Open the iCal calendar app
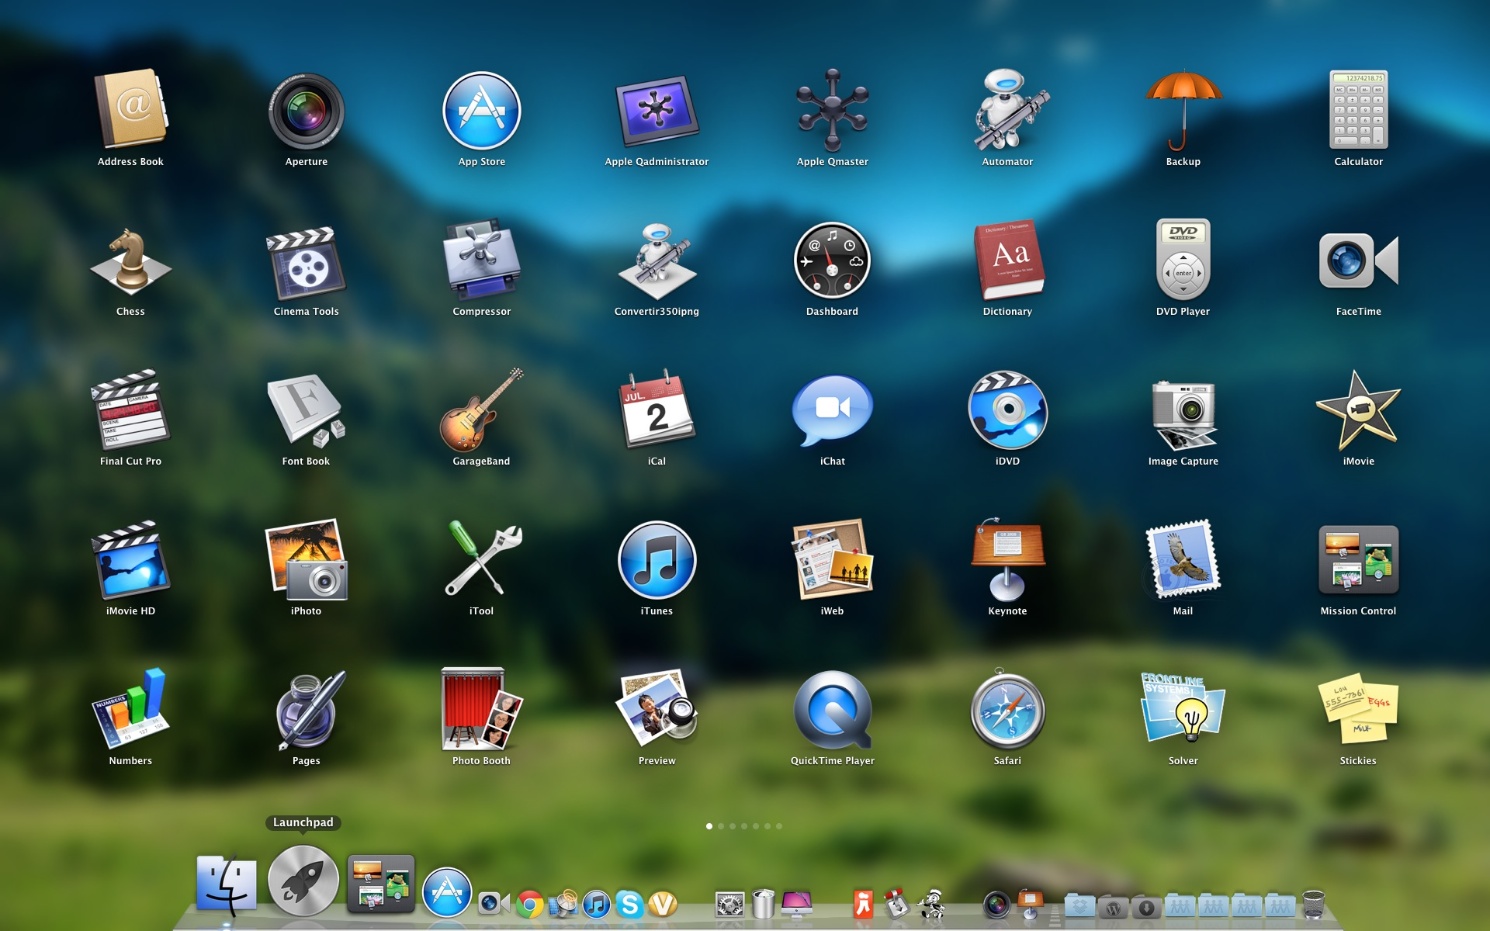The image size is (1490, 931). point(657,410)
